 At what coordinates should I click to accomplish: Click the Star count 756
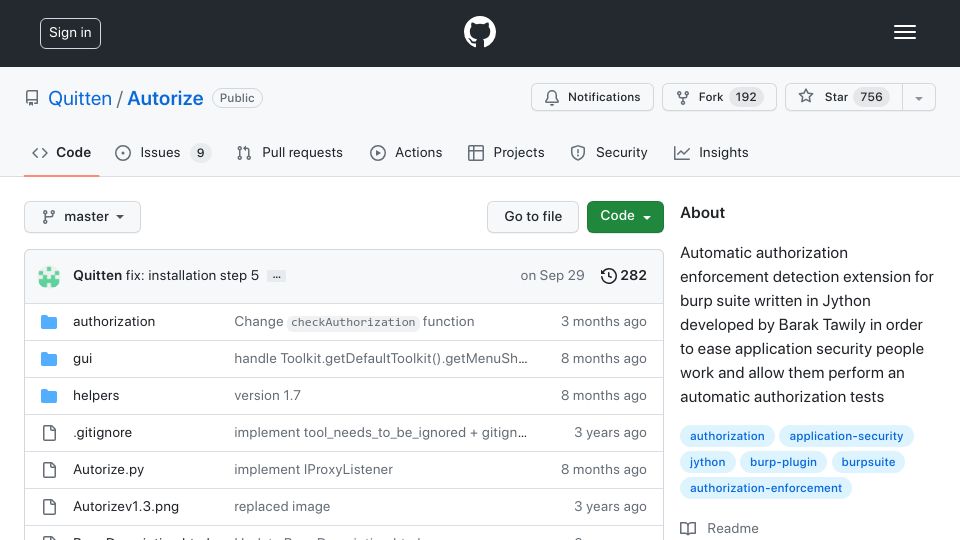(x=871, y=97)
